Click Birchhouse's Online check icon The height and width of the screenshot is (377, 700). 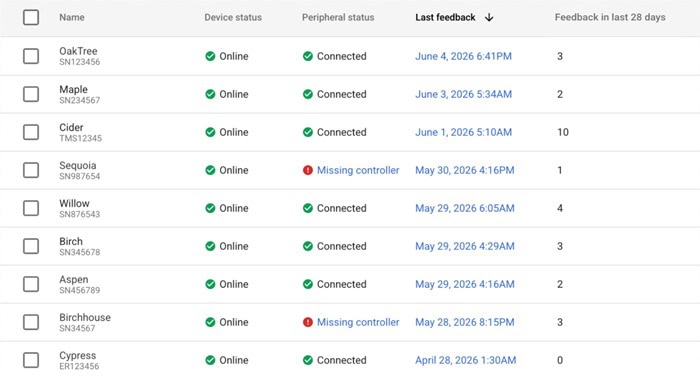click(x=210, y=322)
